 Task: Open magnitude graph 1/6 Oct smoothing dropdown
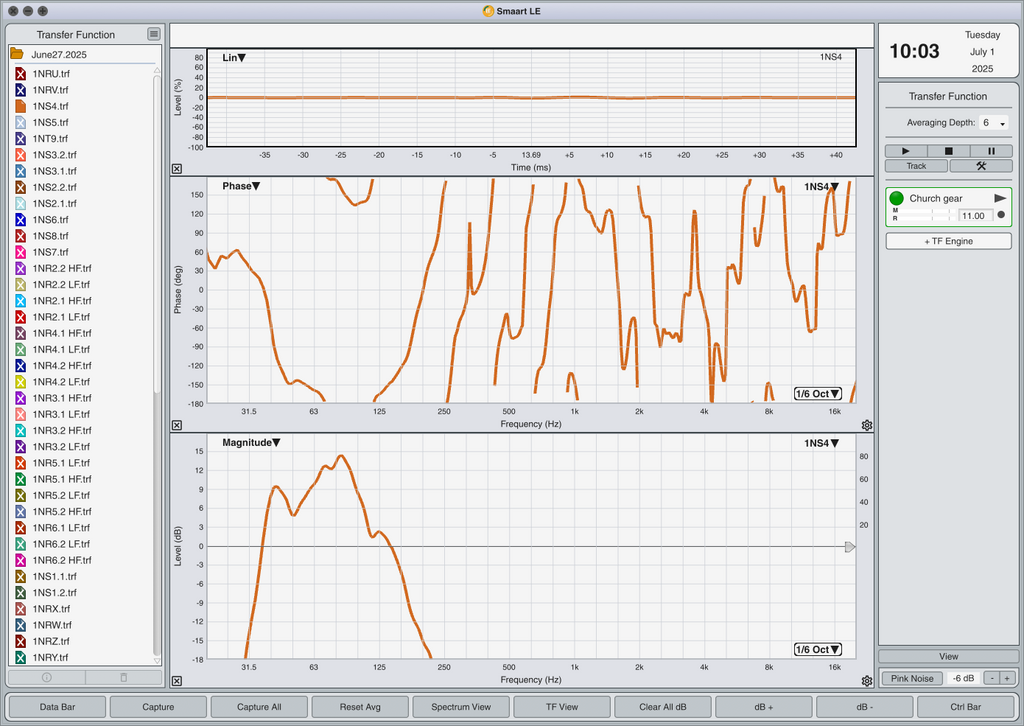pyautogui.click(x=818, y=650)
